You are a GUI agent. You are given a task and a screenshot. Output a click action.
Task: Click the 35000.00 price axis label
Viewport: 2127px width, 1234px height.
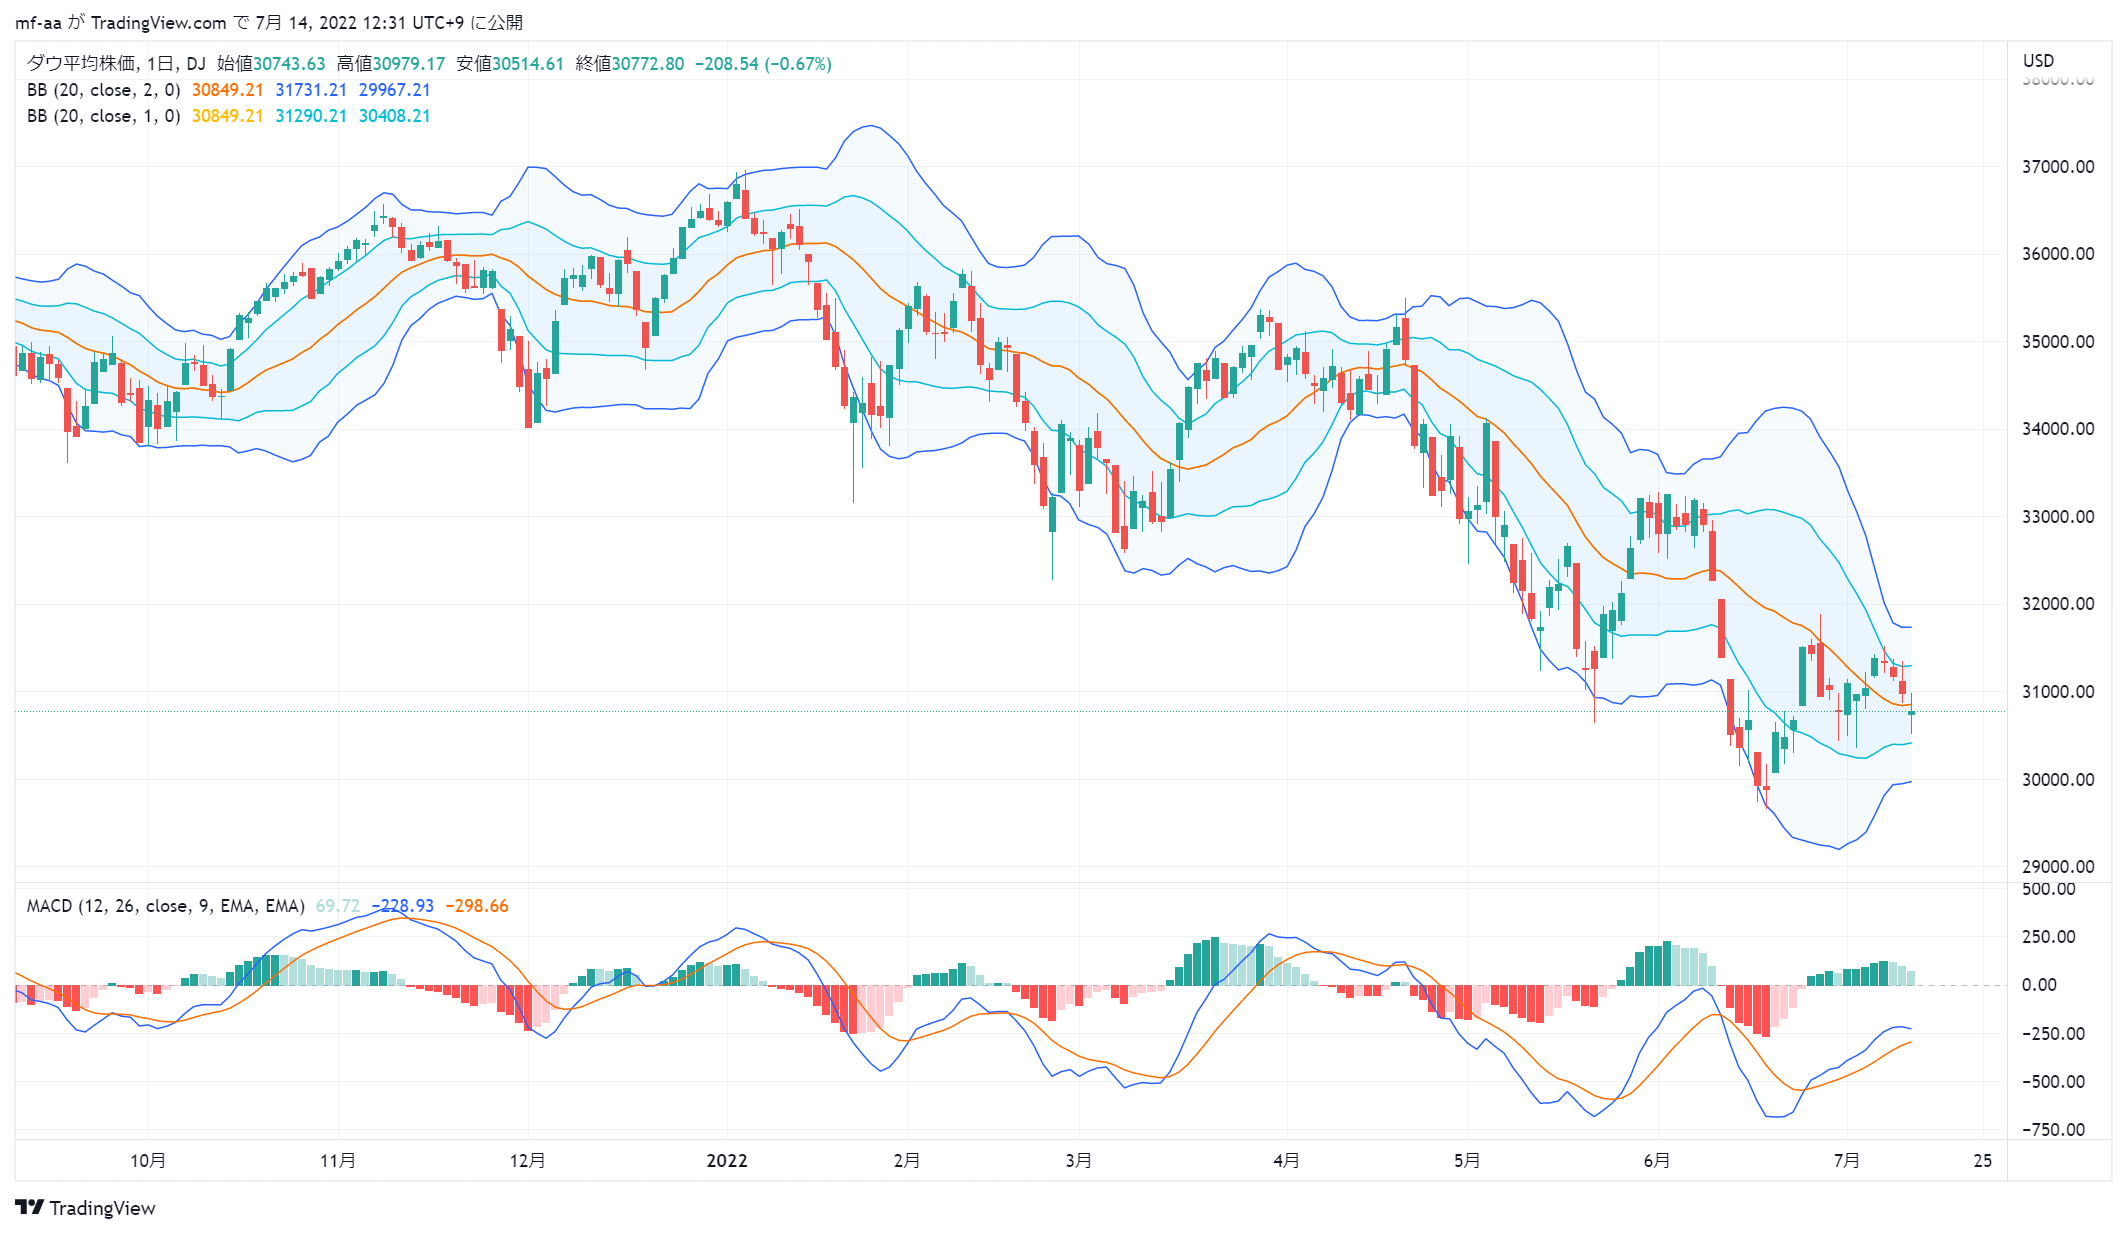[2058, 342]
